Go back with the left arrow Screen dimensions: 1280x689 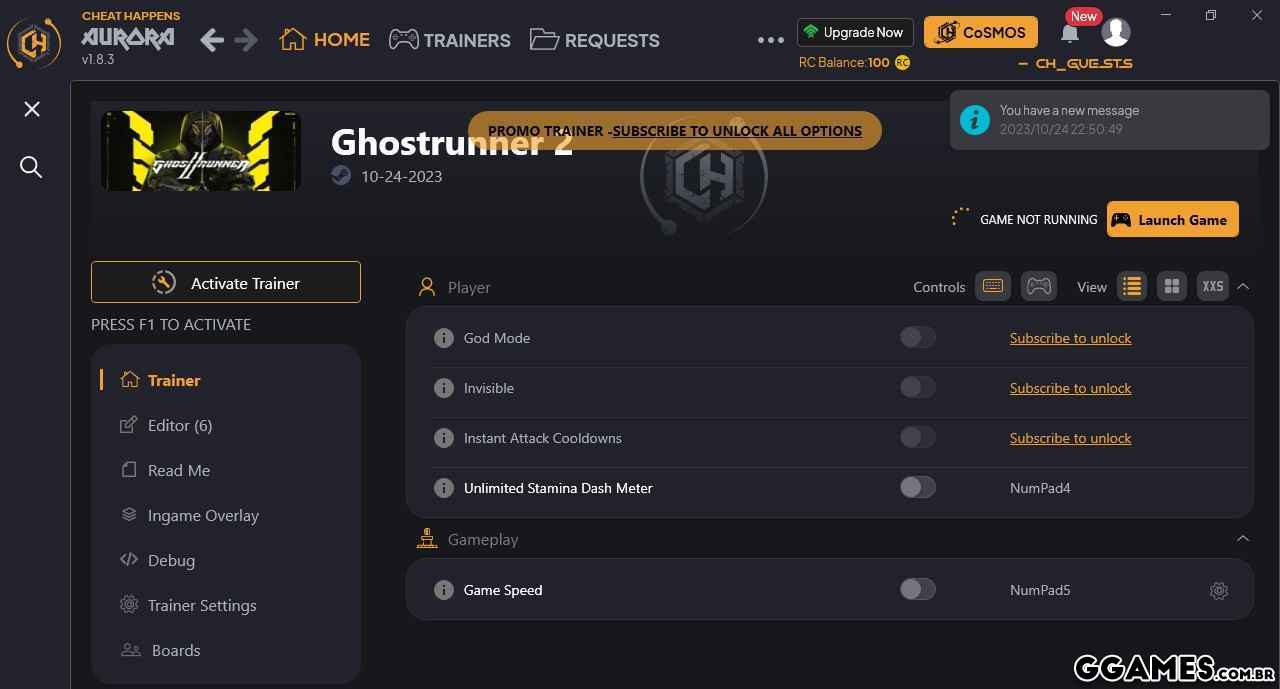click(211, 40)
